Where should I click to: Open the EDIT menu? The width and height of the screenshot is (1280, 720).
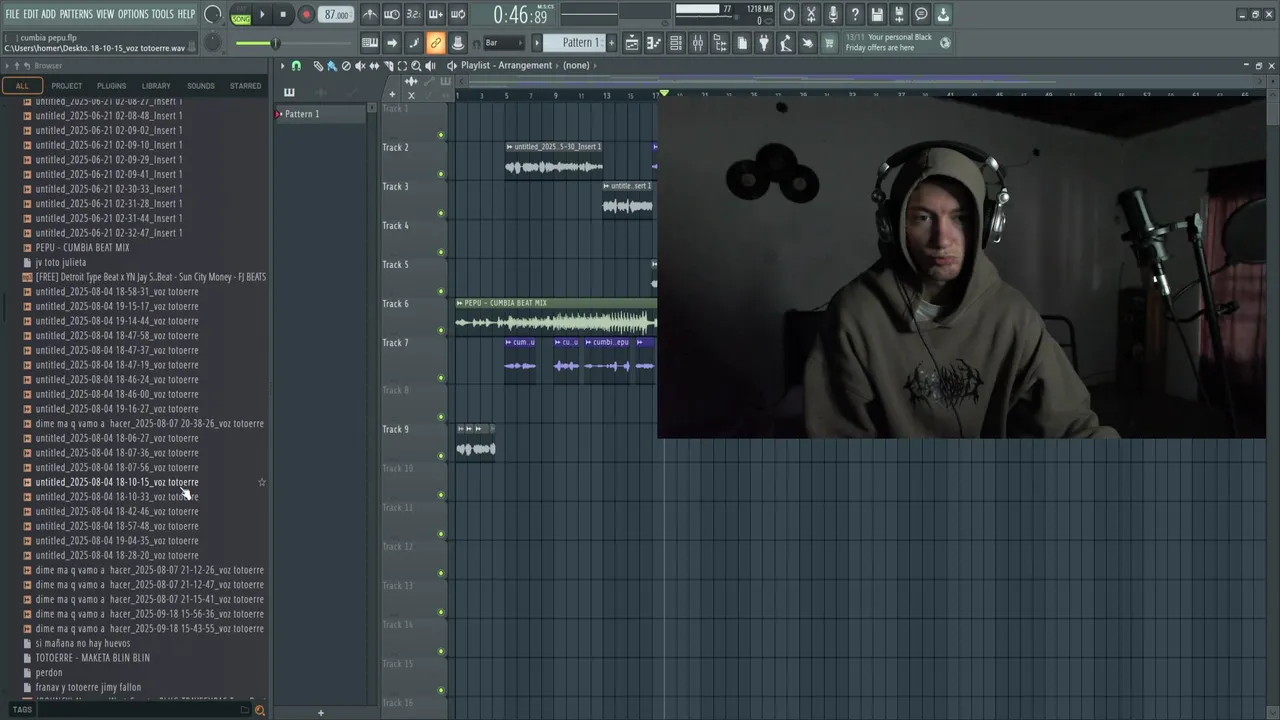point(31,14)
